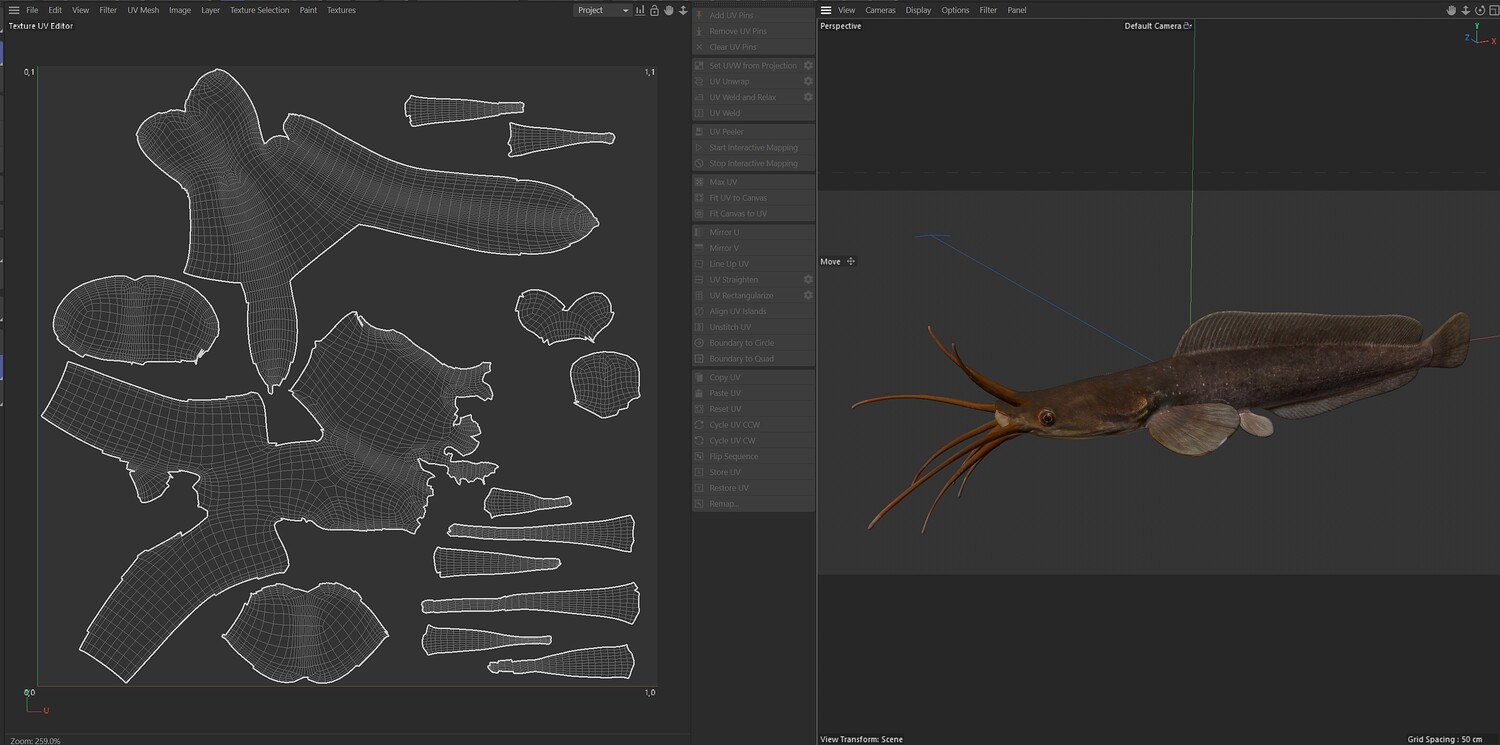Click the lock icon in UV editor header
Screen dimensions: 1500x745
(654, 10)
